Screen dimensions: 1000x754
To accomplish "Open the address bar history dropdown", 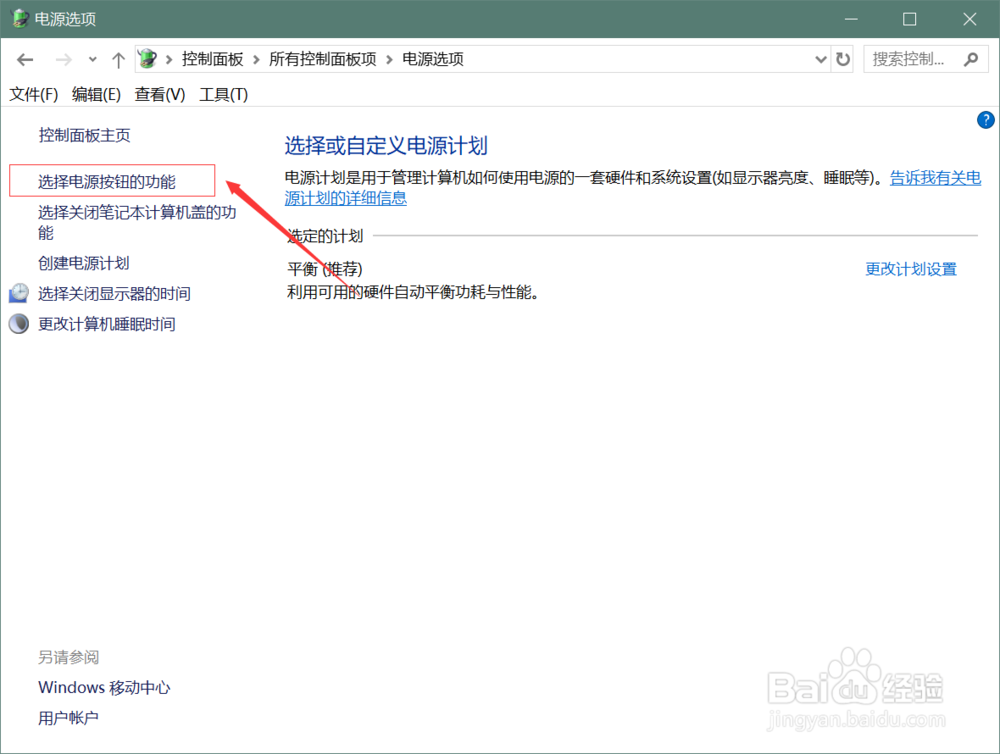I will [820, 59].
